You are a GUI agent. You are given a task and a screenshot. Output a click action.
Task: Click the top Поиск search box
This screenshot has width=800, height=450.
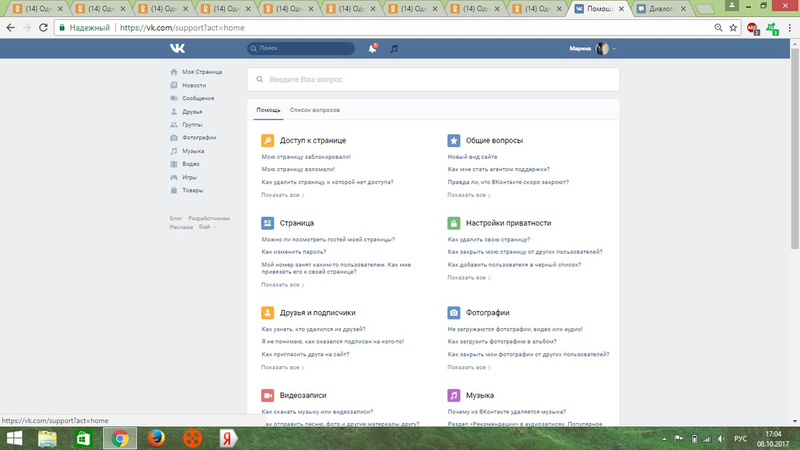302,48
